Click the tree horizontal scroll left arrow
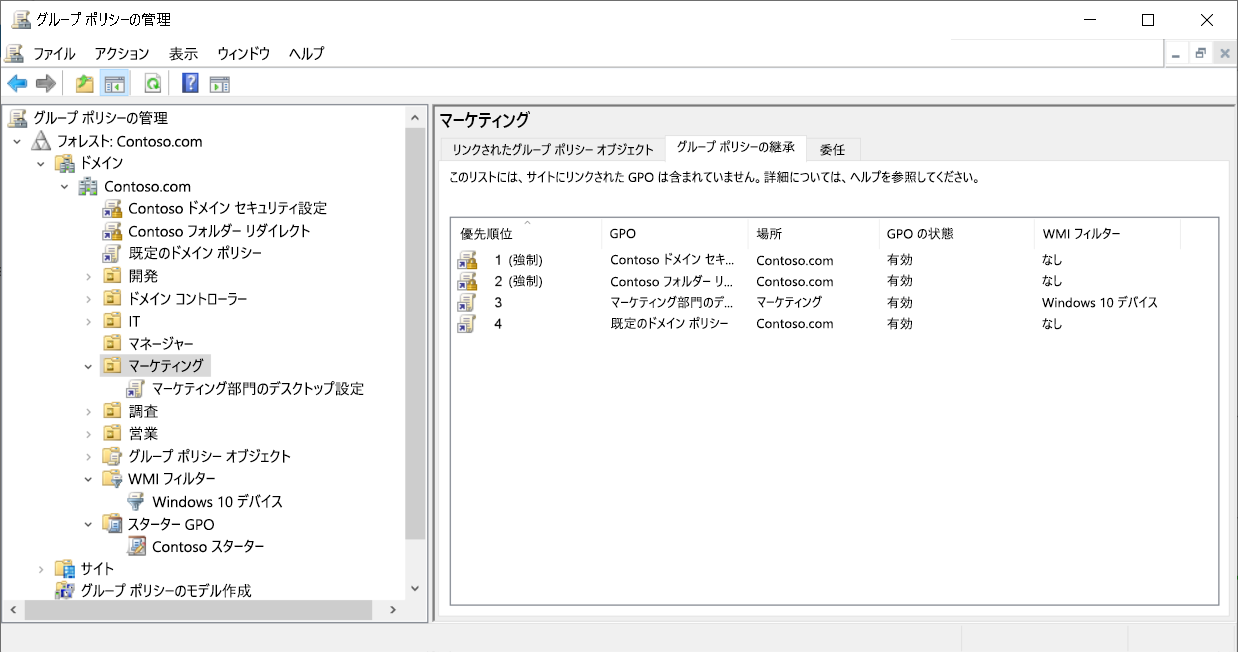Image resolution: width=1238 pixels, height=652 pixels. click(x=12, y=609)
